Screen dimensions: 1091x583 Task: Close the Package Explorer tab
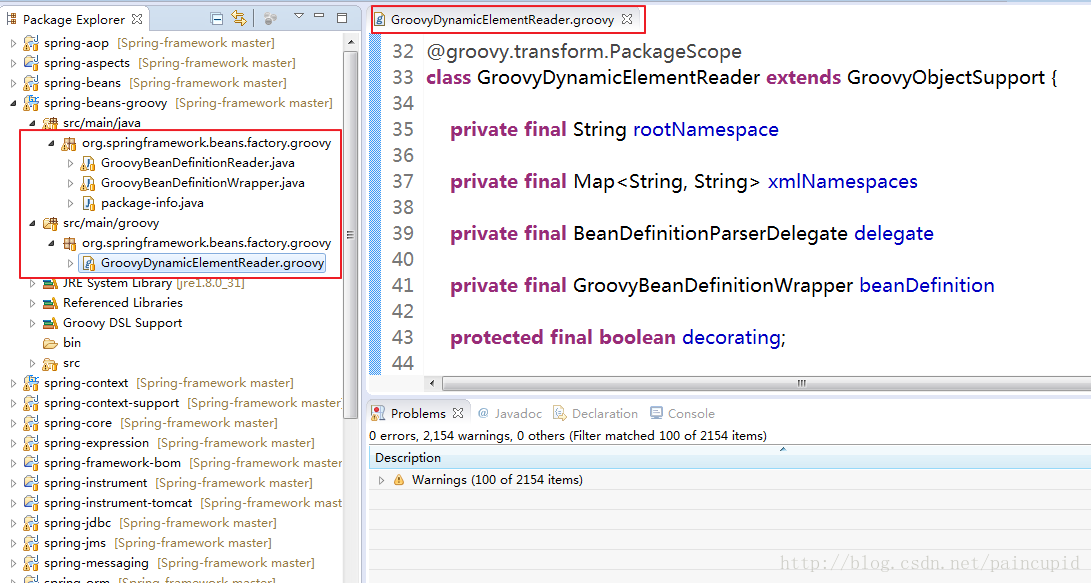pyautogui.click(x=137, y=19)
